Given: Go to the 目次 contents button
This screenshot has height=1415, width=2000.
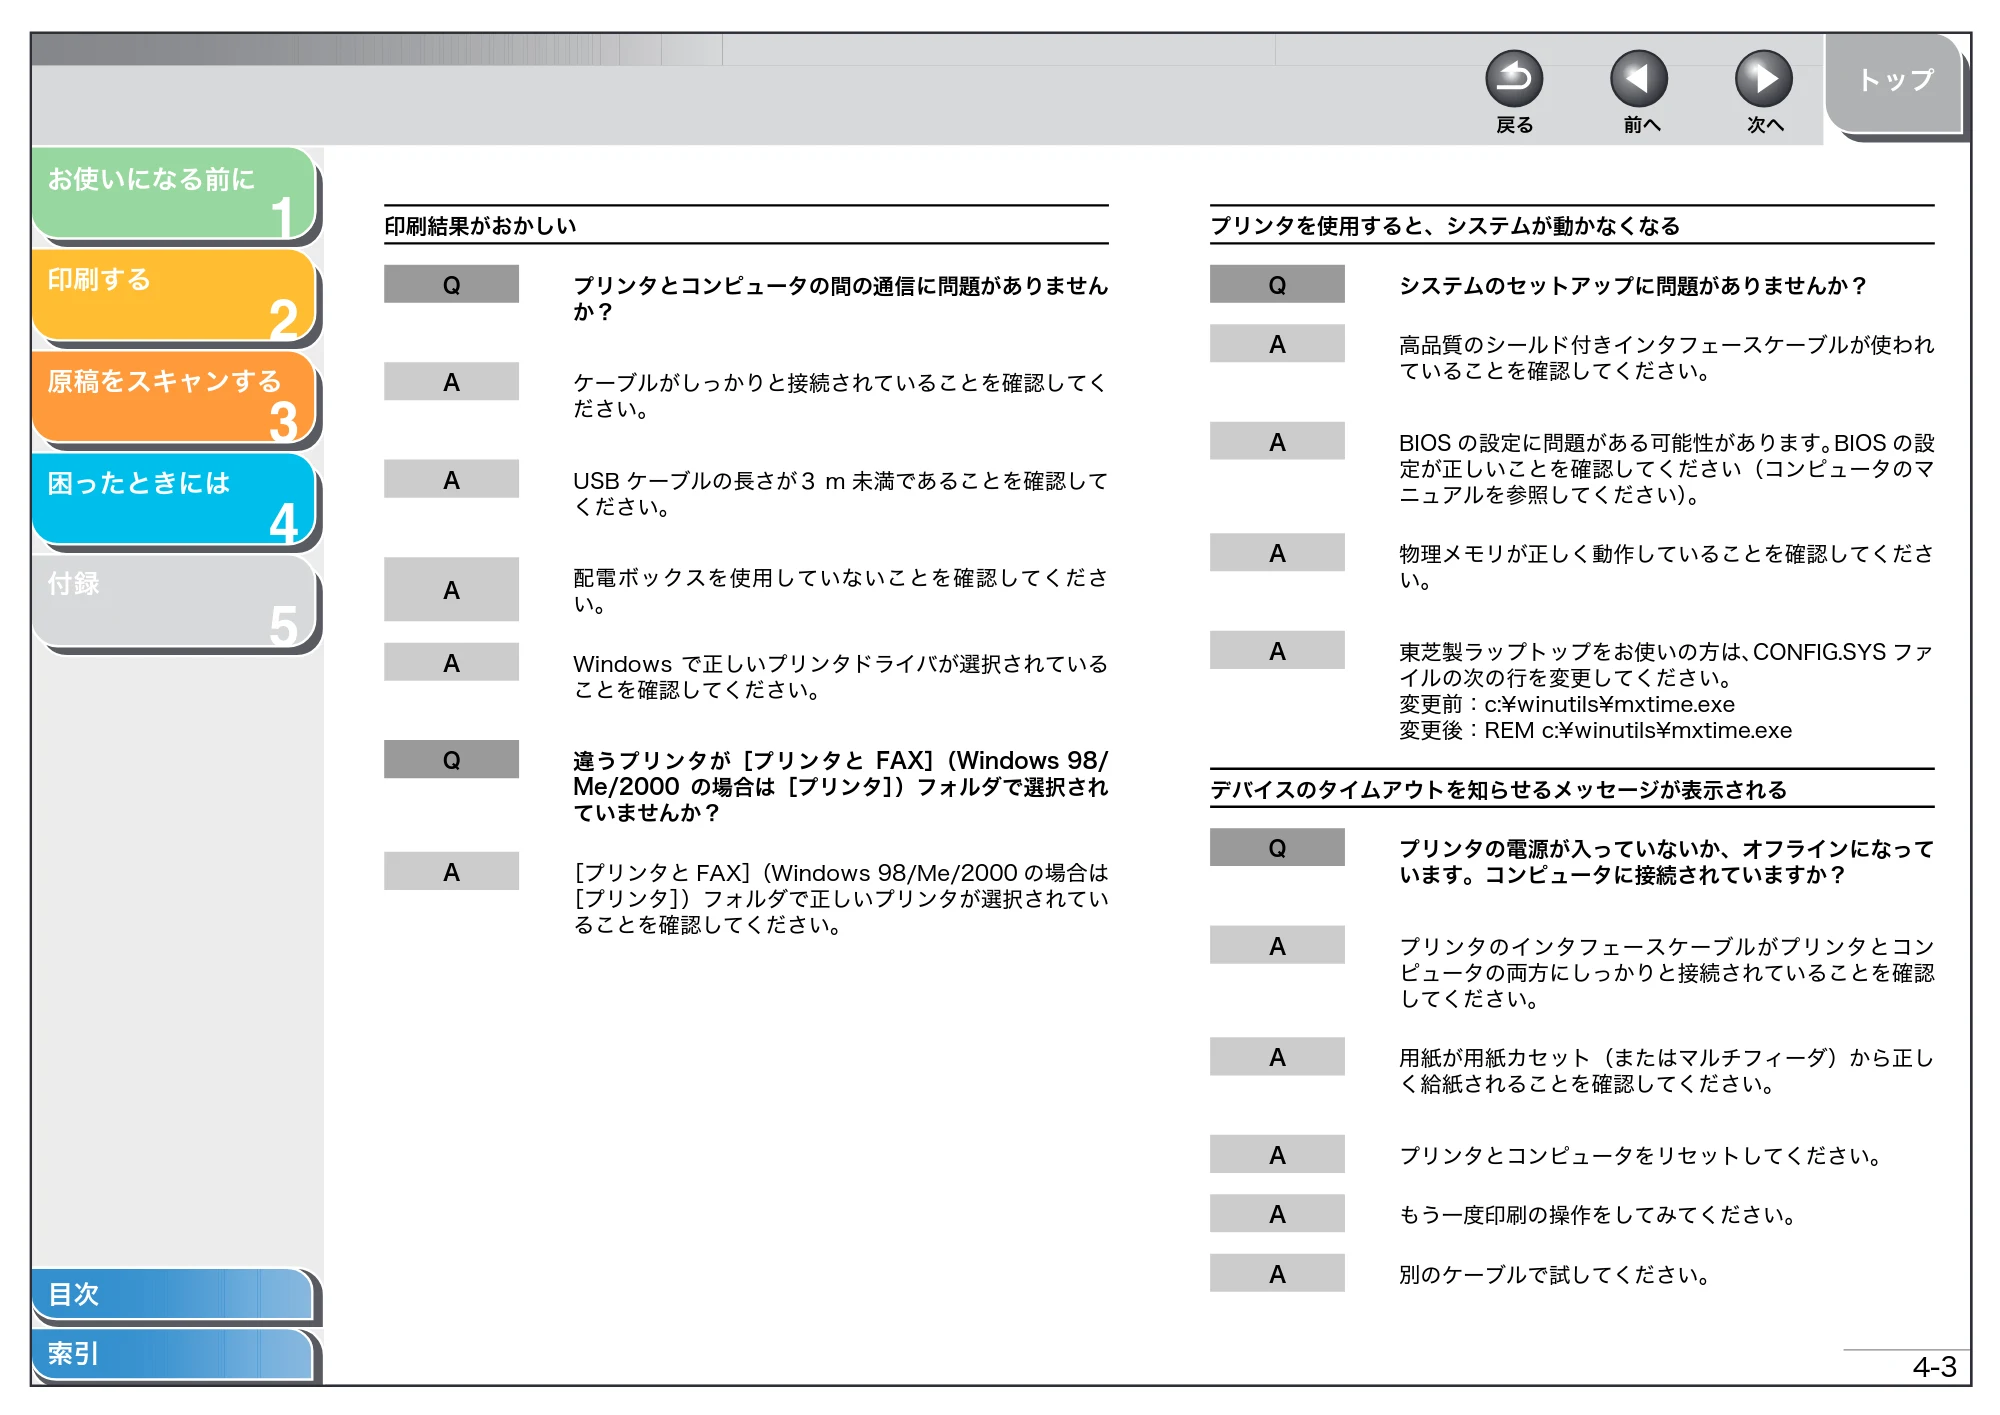Looking at the screenshot, I should click(172, 1294).
